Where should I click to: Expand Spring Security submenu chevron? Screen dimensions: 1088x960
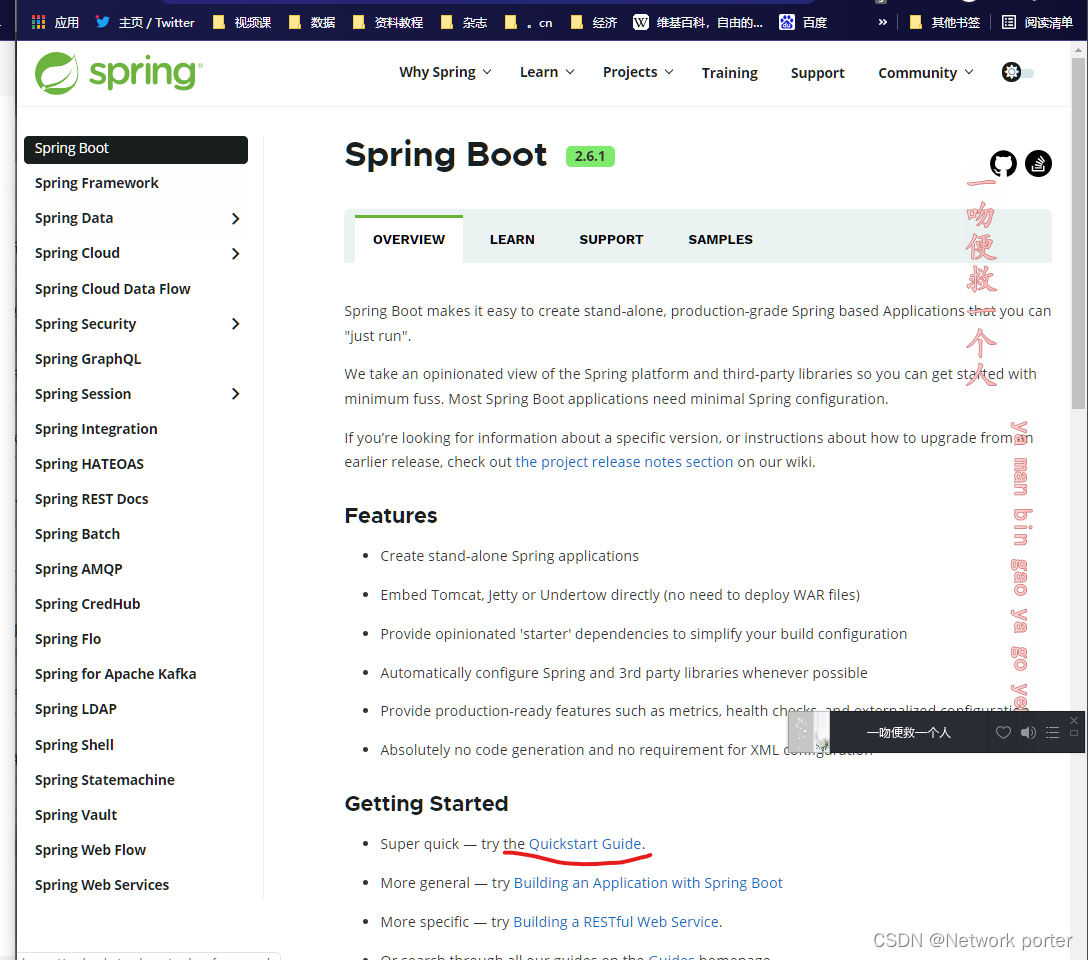pos(235,324)
